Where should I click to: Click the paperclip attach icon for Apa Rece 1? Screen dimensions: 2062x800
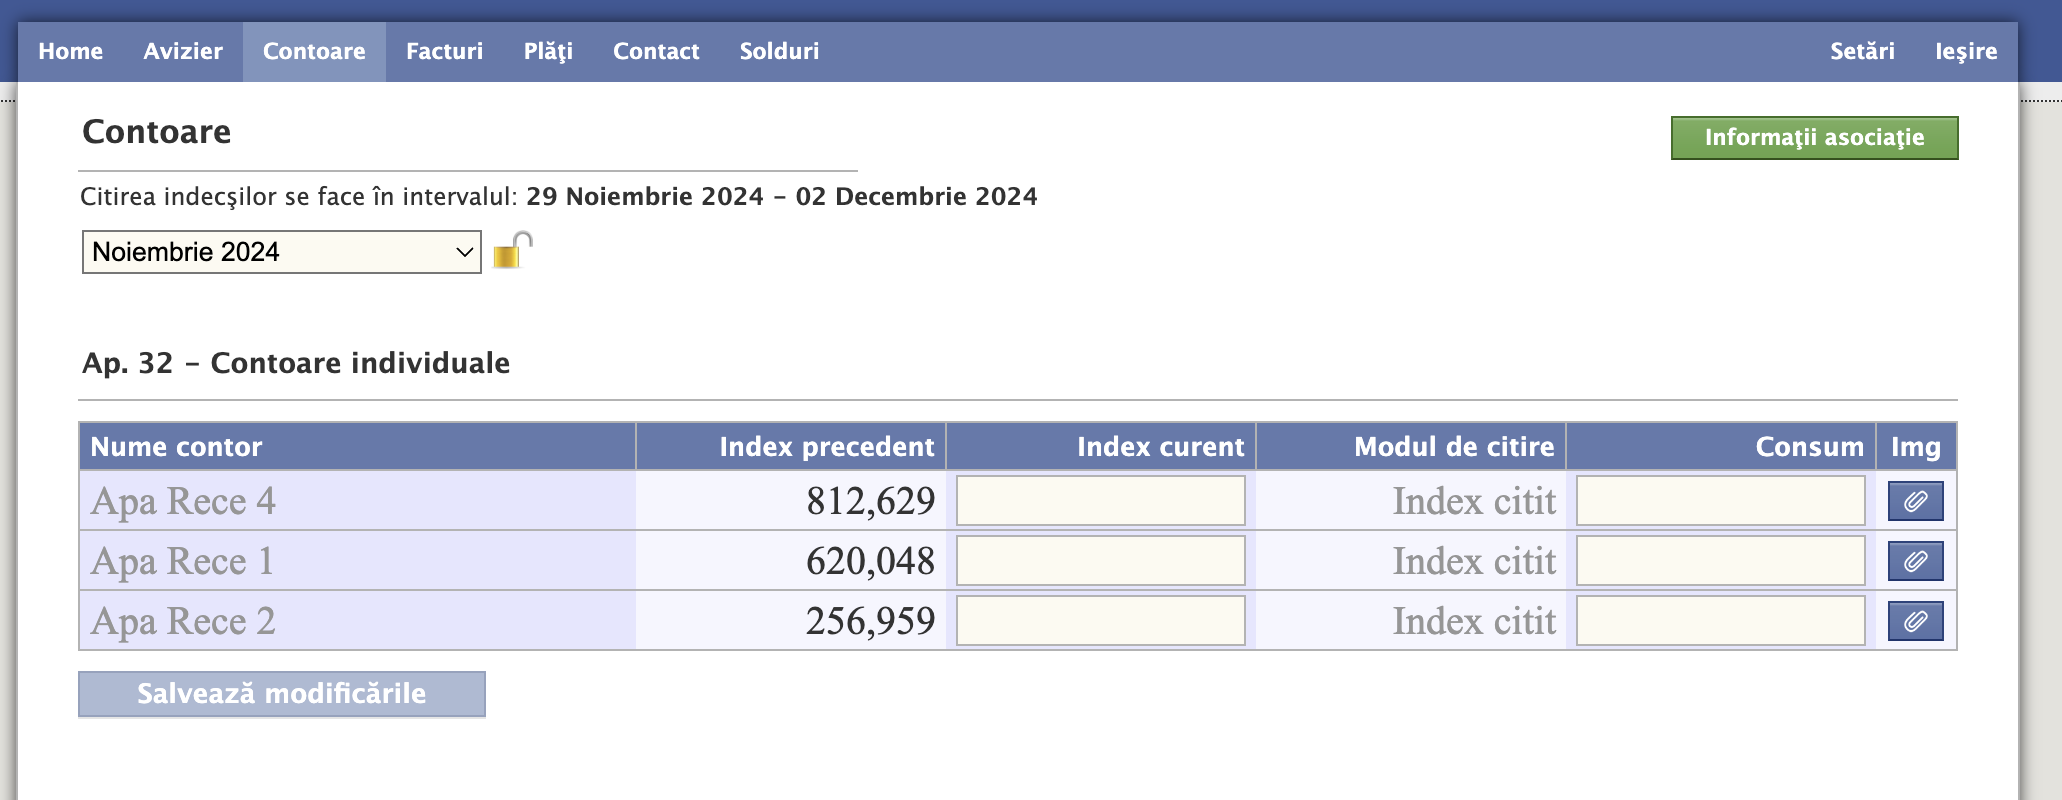[x=1915, y=561]
